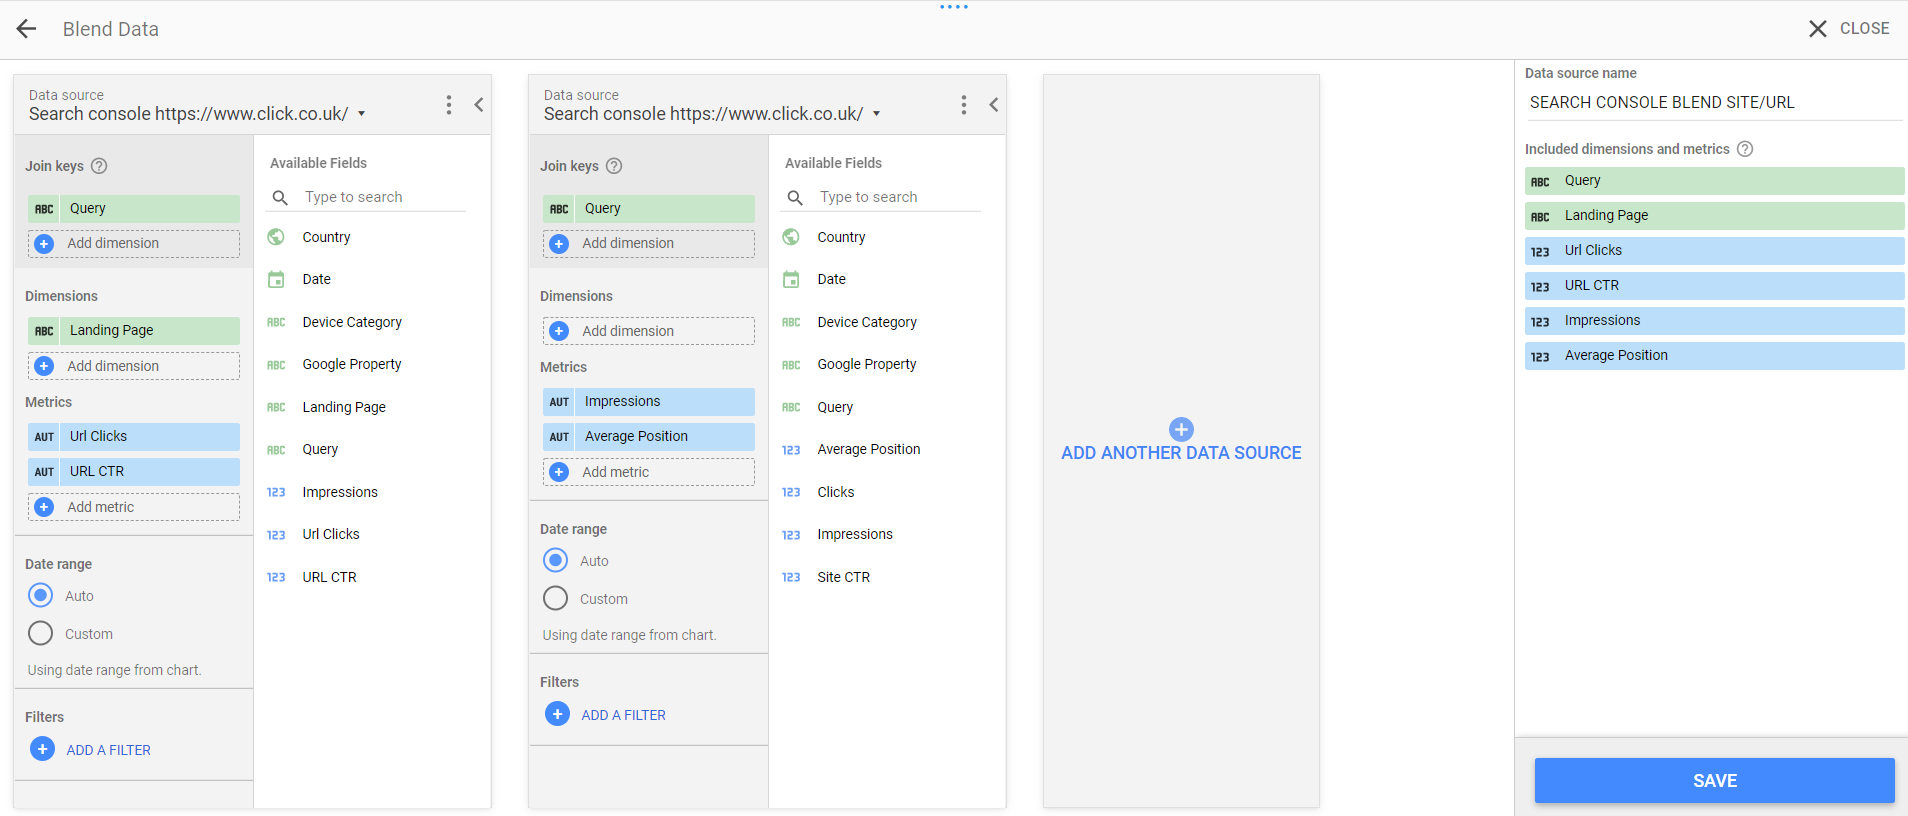
Task: Open the second data source's three-dot menu
Action: [x=964, y=105]
